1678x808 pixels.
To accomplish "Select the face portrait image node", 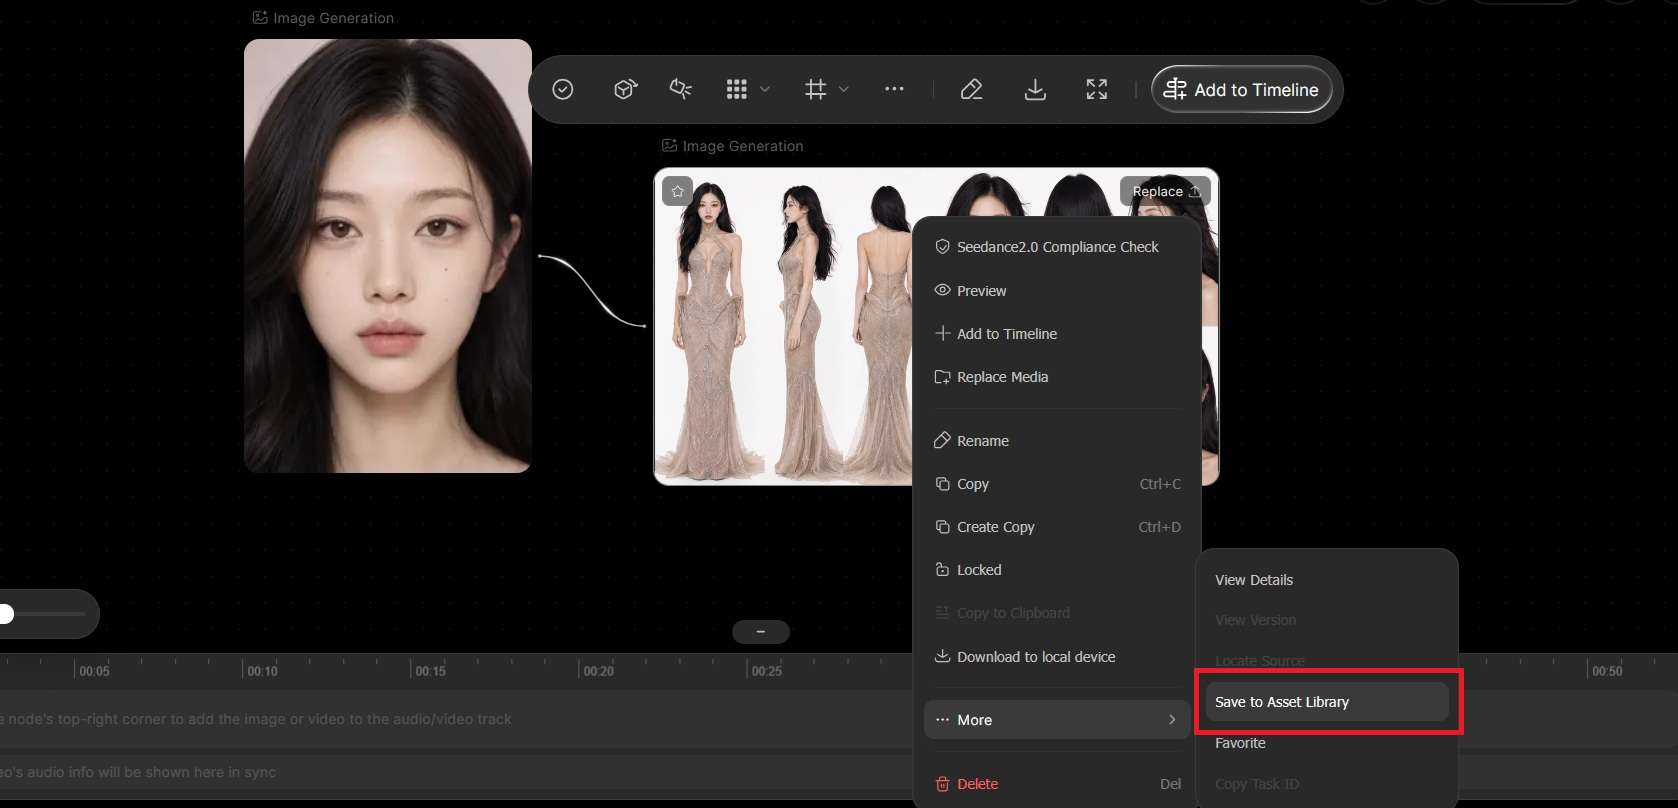I will point(388,256).
